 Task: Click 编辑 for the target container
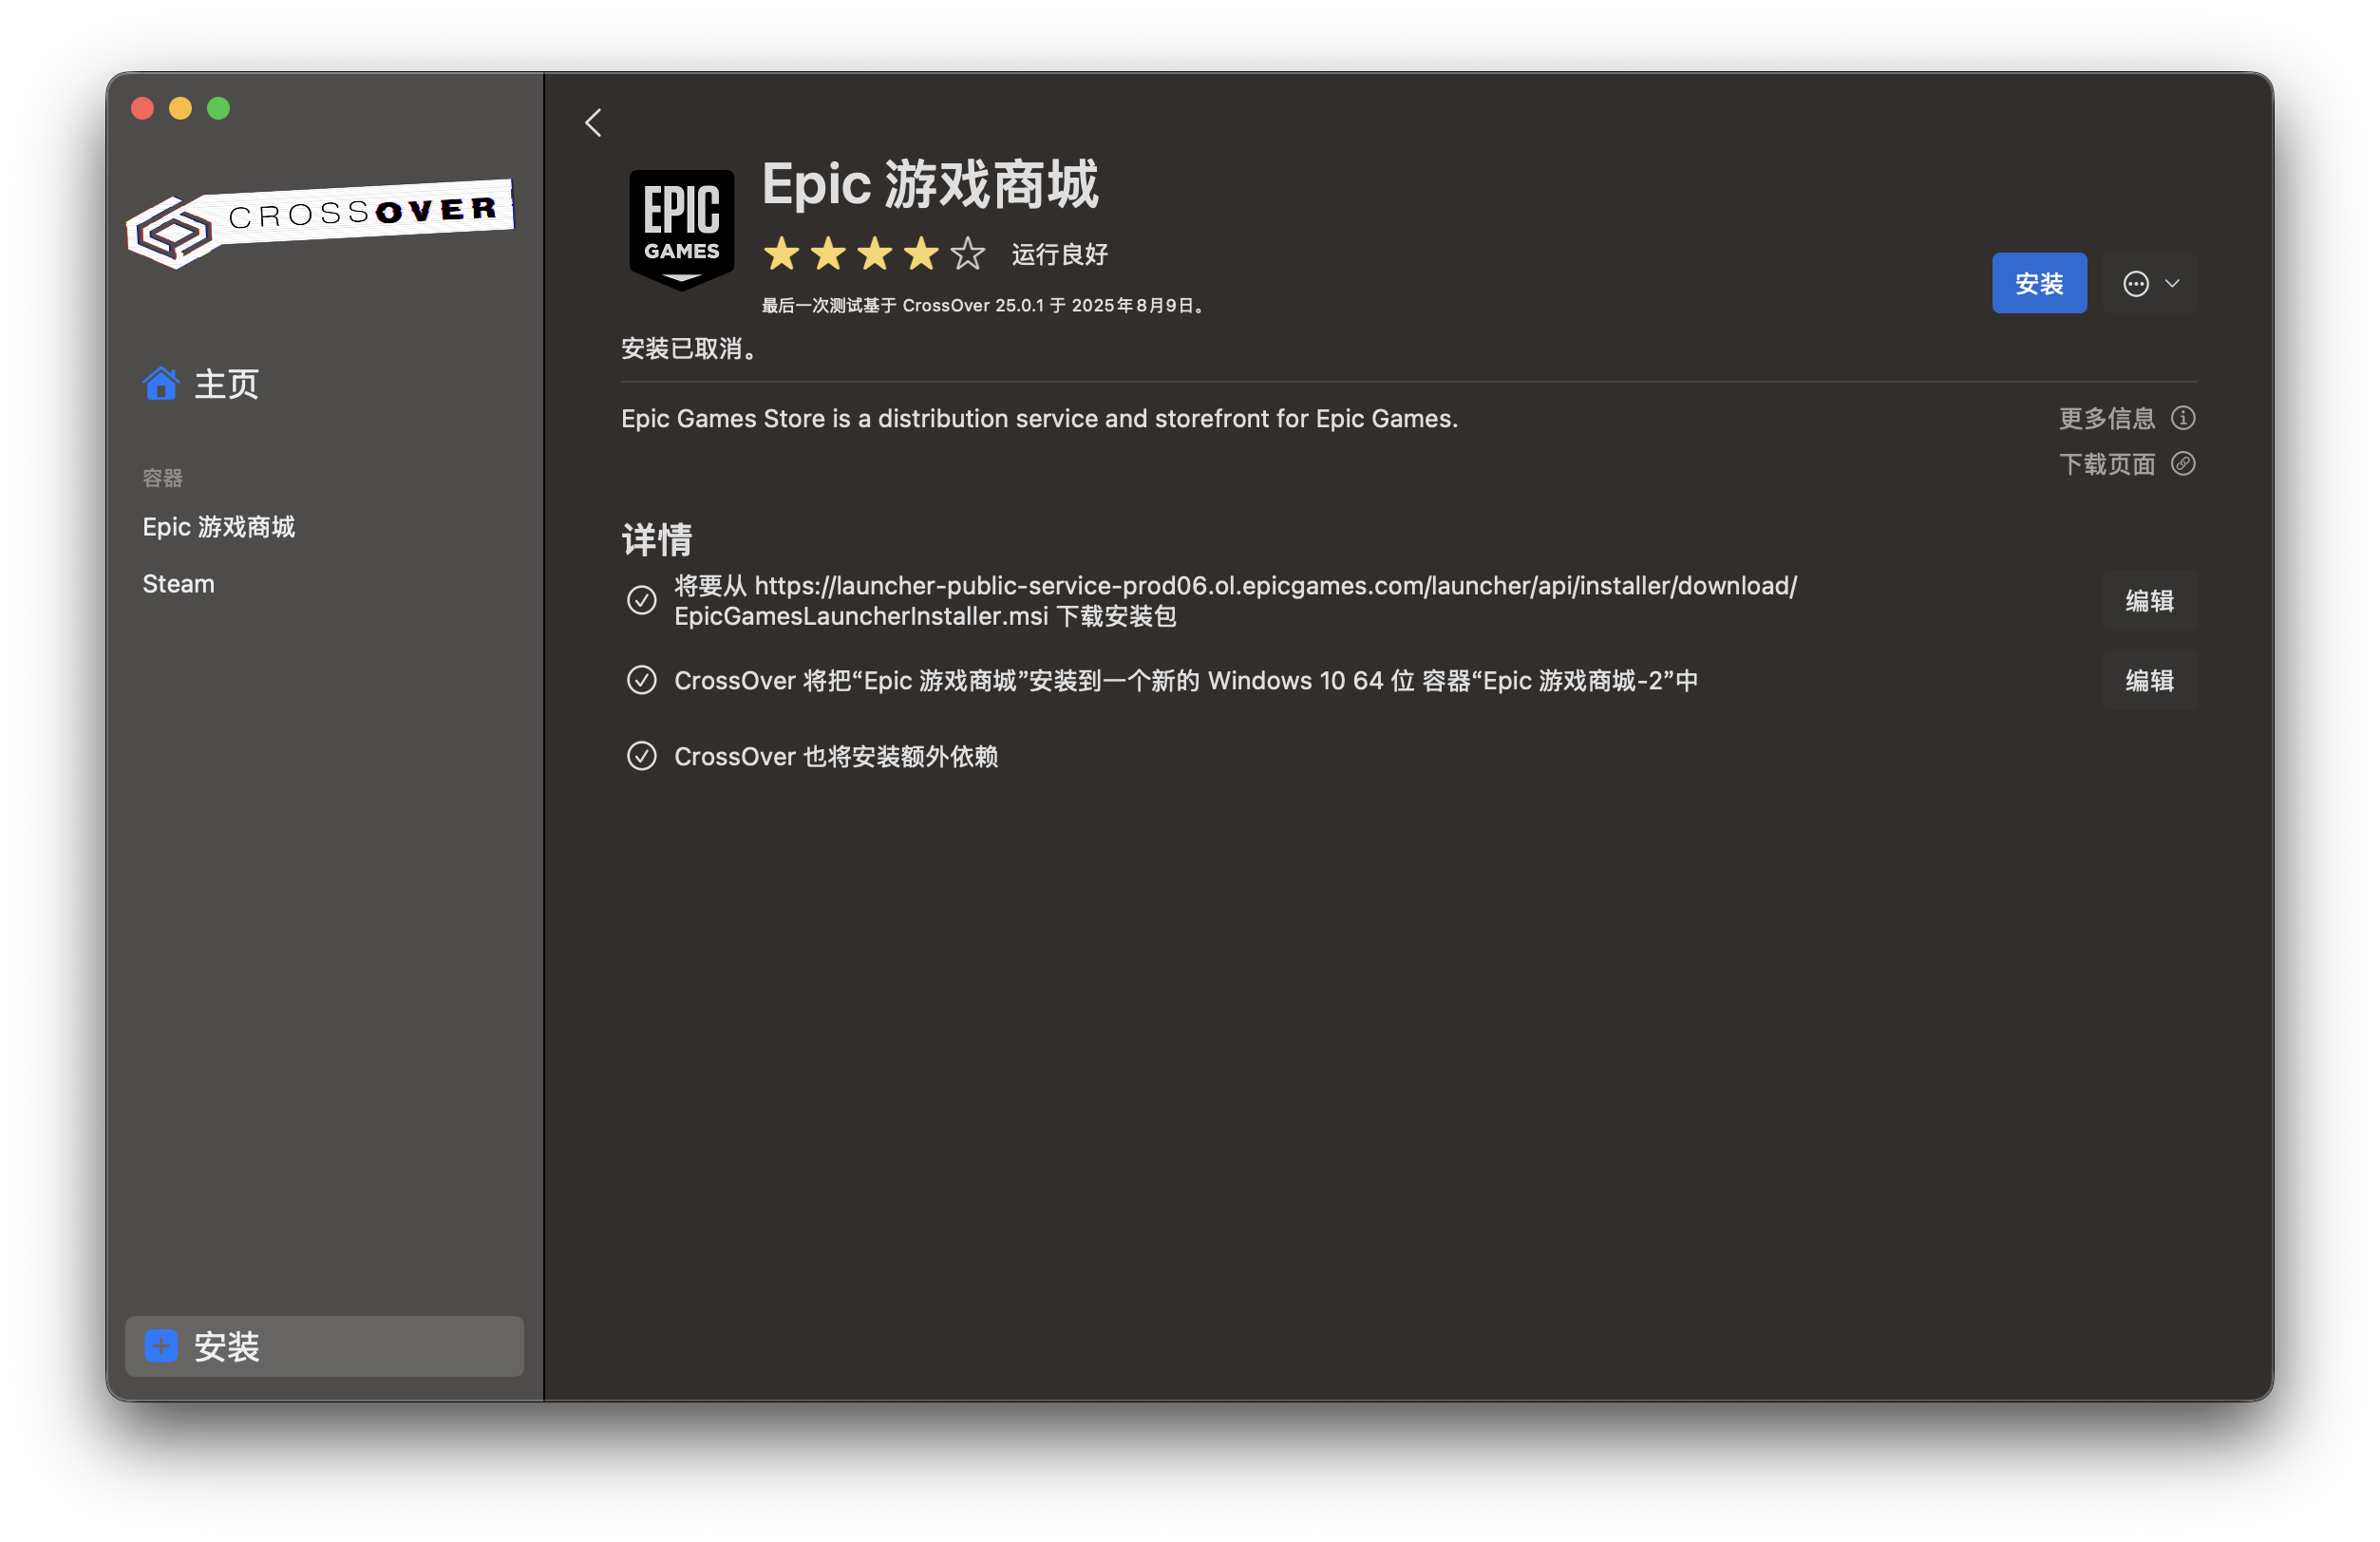coord(2149,681)
